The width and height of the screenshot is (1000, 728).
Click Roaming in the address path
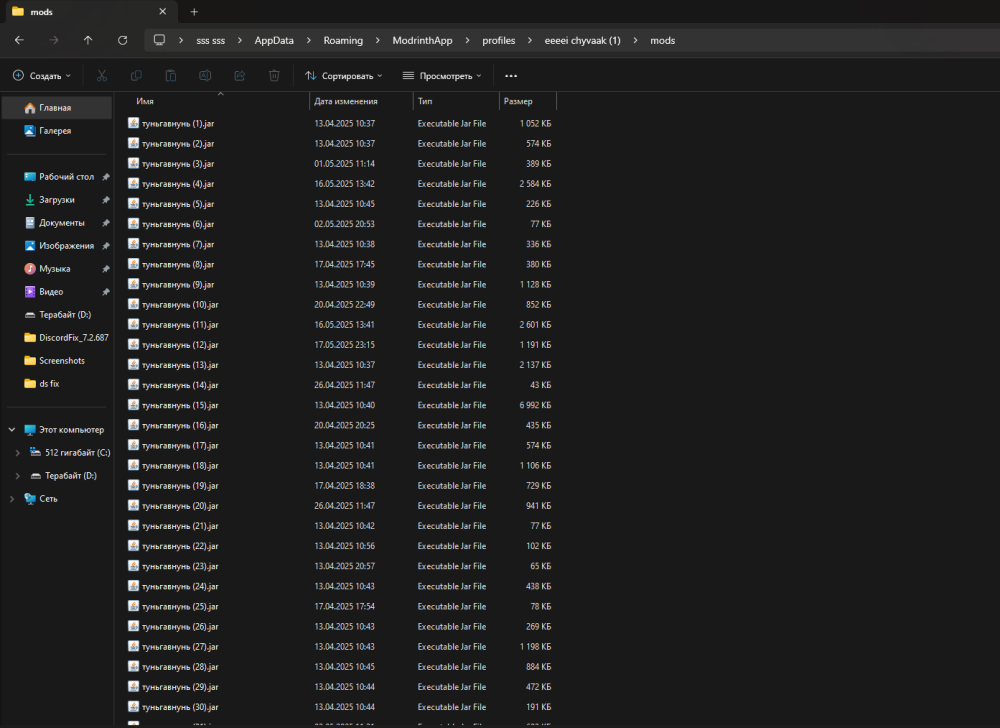(343, 40)
